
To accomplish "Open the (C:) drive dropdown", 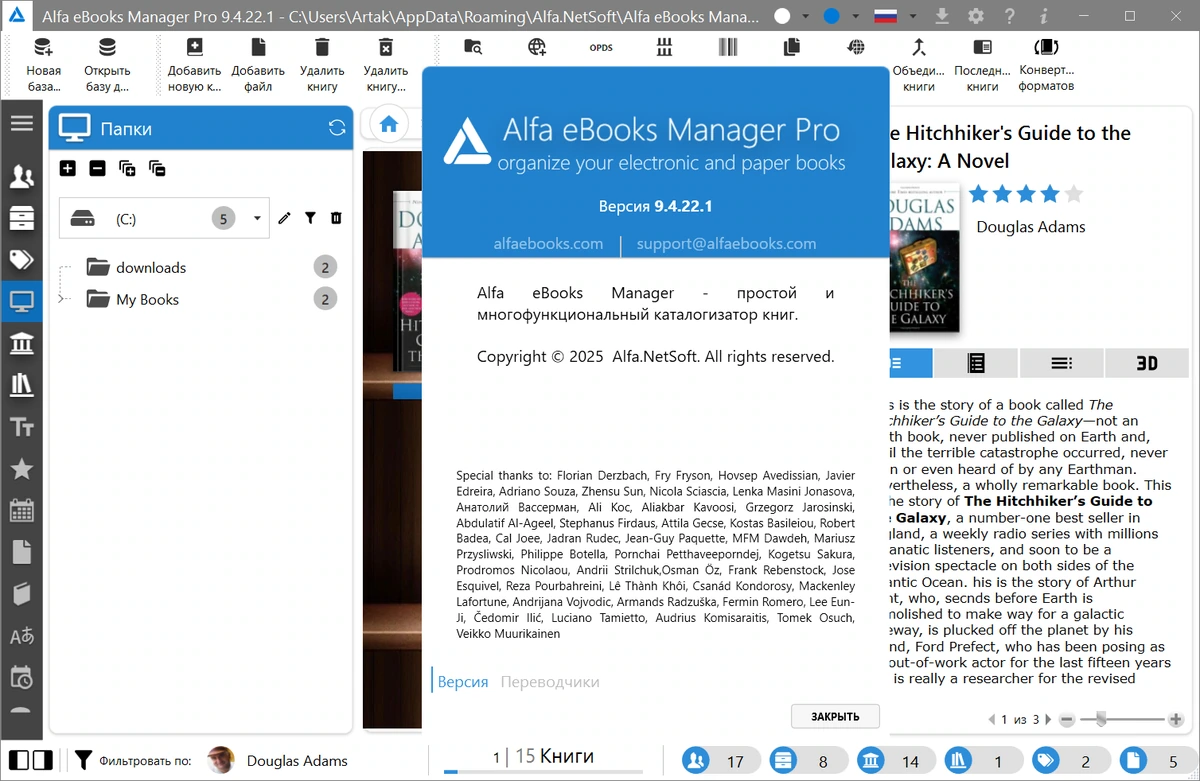I will coord(257,218).
